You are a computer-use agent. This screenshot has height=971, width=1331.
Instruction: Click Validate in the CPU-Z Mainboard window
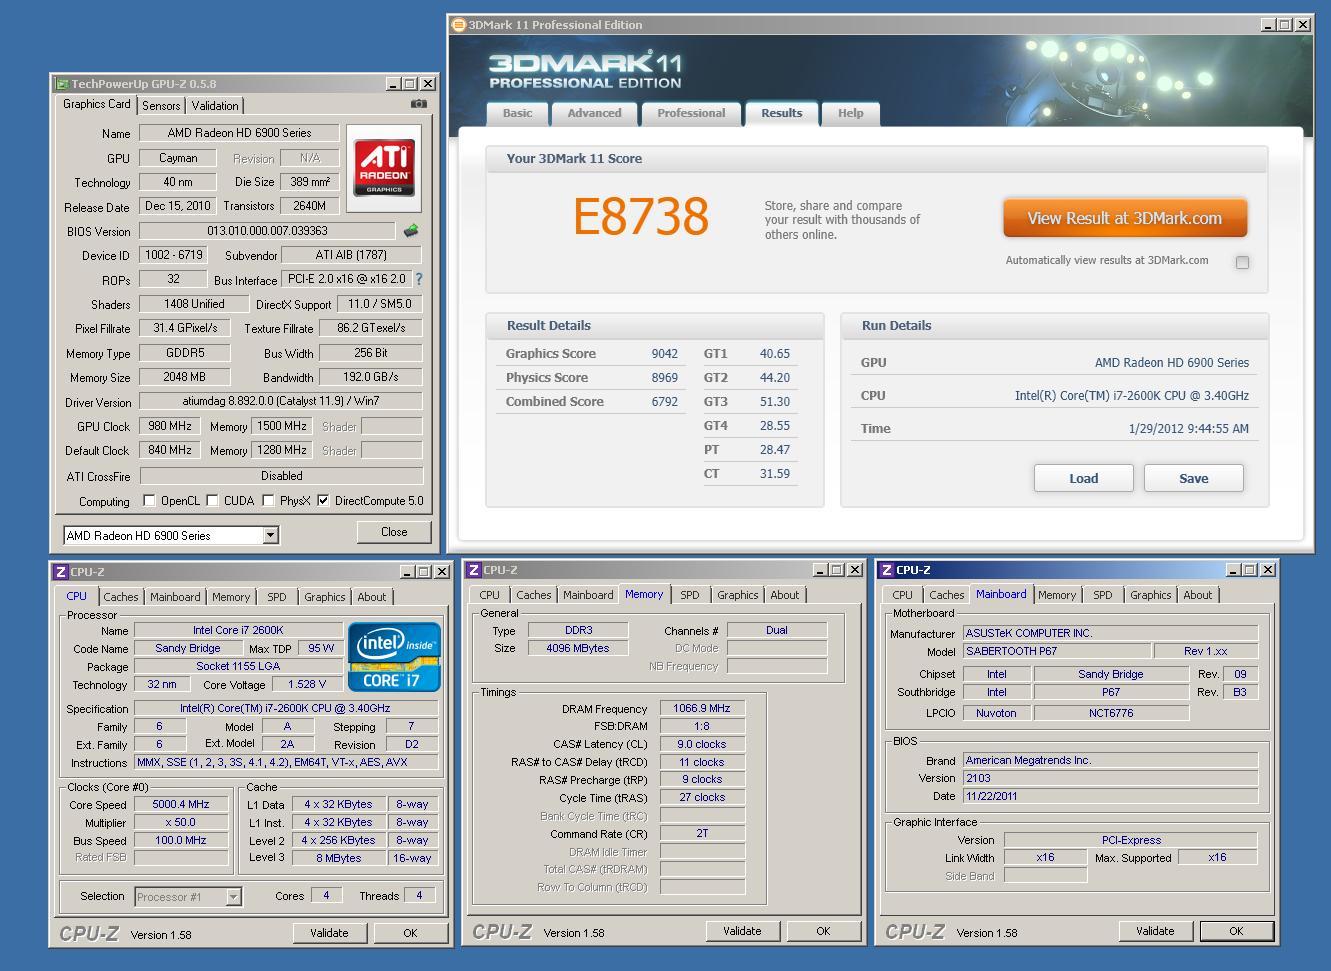tap(1155, 931)
